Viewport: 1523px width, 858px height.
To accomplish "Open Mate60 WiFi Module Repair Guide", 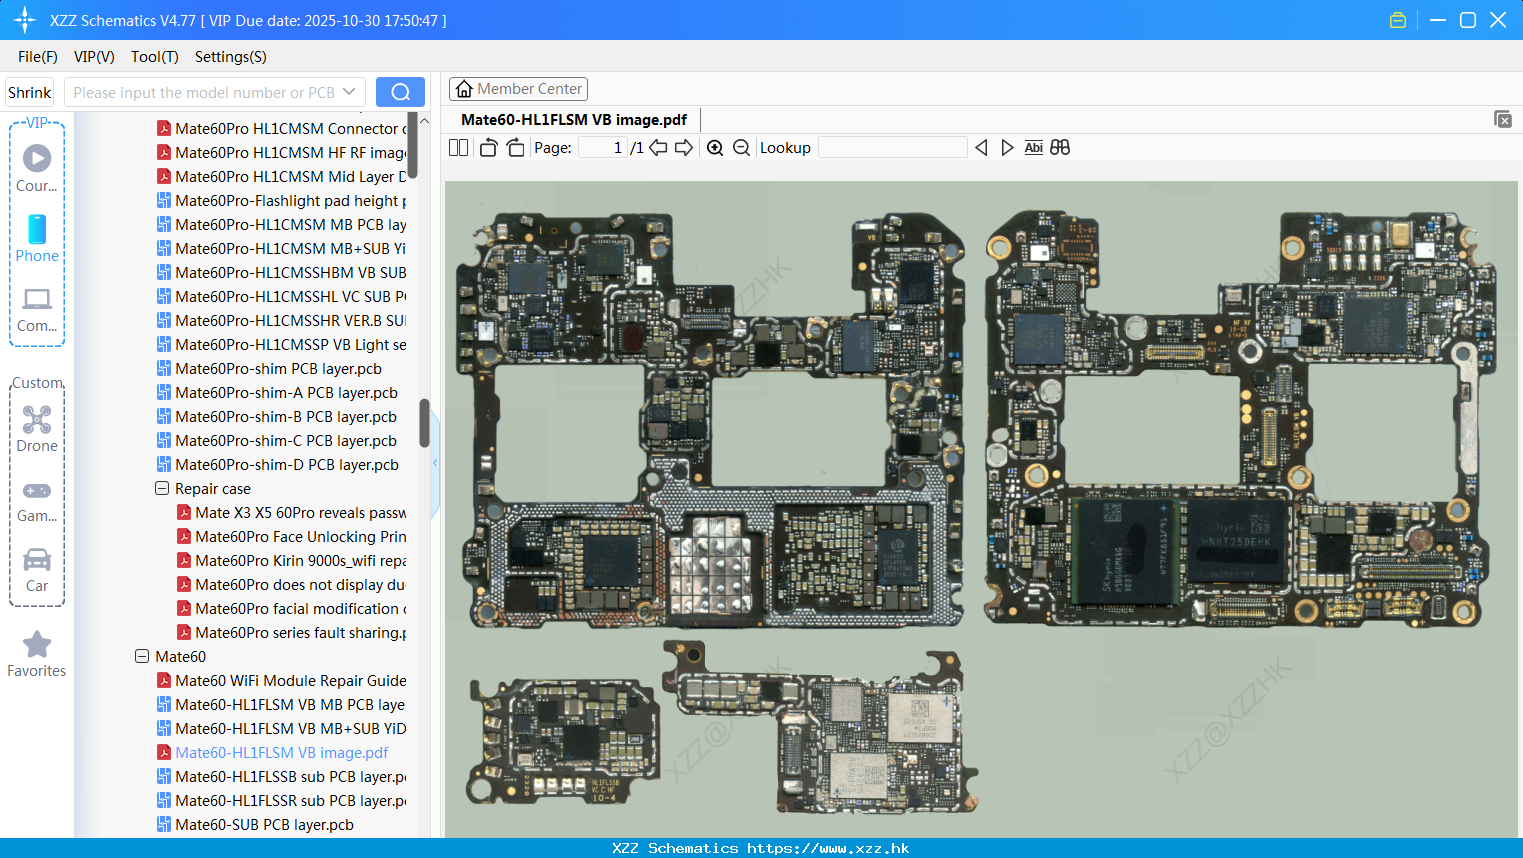I will (281, 680).
